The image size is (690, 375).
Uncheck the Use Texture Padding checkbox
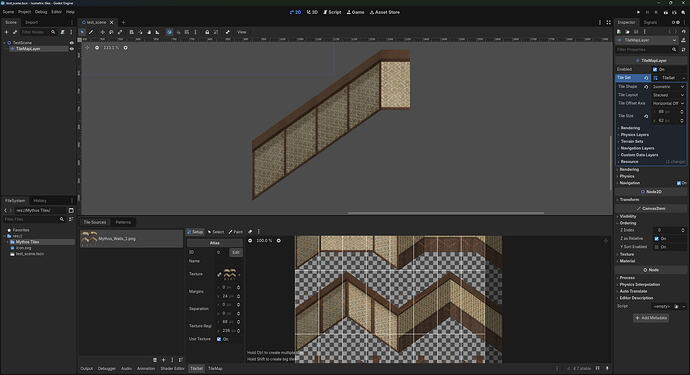[219, 339]
